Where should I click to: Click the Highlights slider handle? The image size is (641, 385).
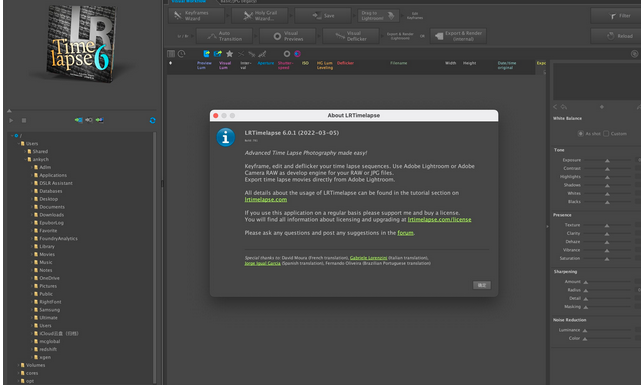tap(607, 177)
